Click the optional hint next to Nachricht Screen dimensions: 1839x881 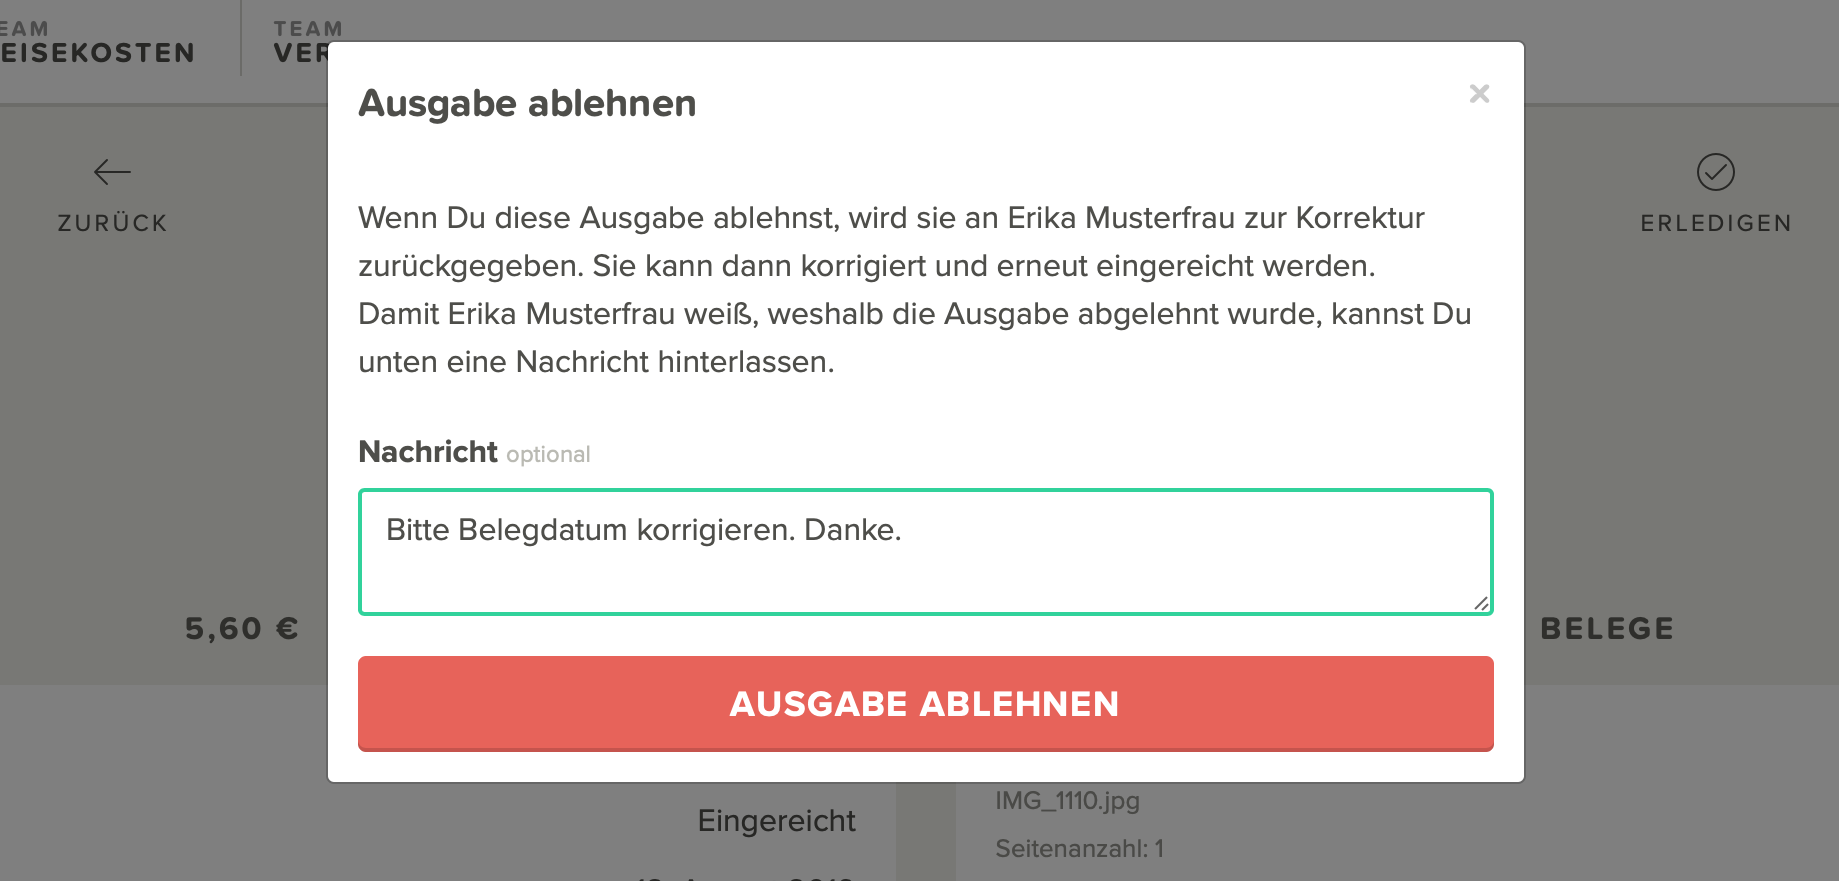tap(548, 455)
